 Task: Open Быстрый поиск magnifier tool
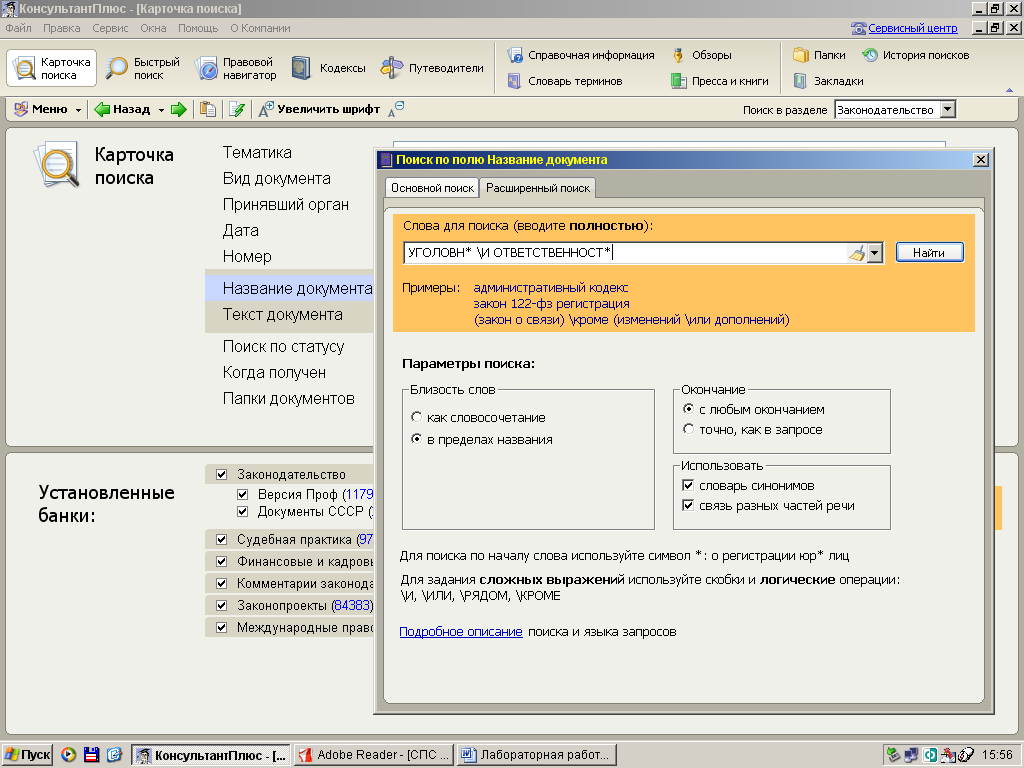[143, 68]
